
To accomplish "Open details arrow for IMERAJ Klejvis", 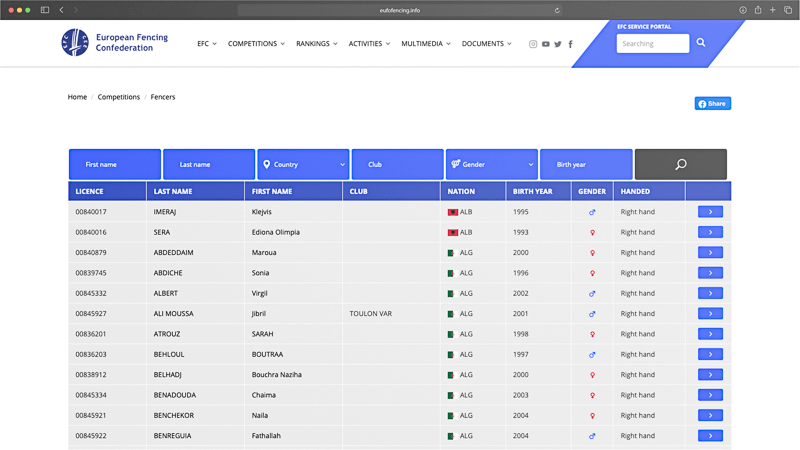I will (x=710, y=212).
